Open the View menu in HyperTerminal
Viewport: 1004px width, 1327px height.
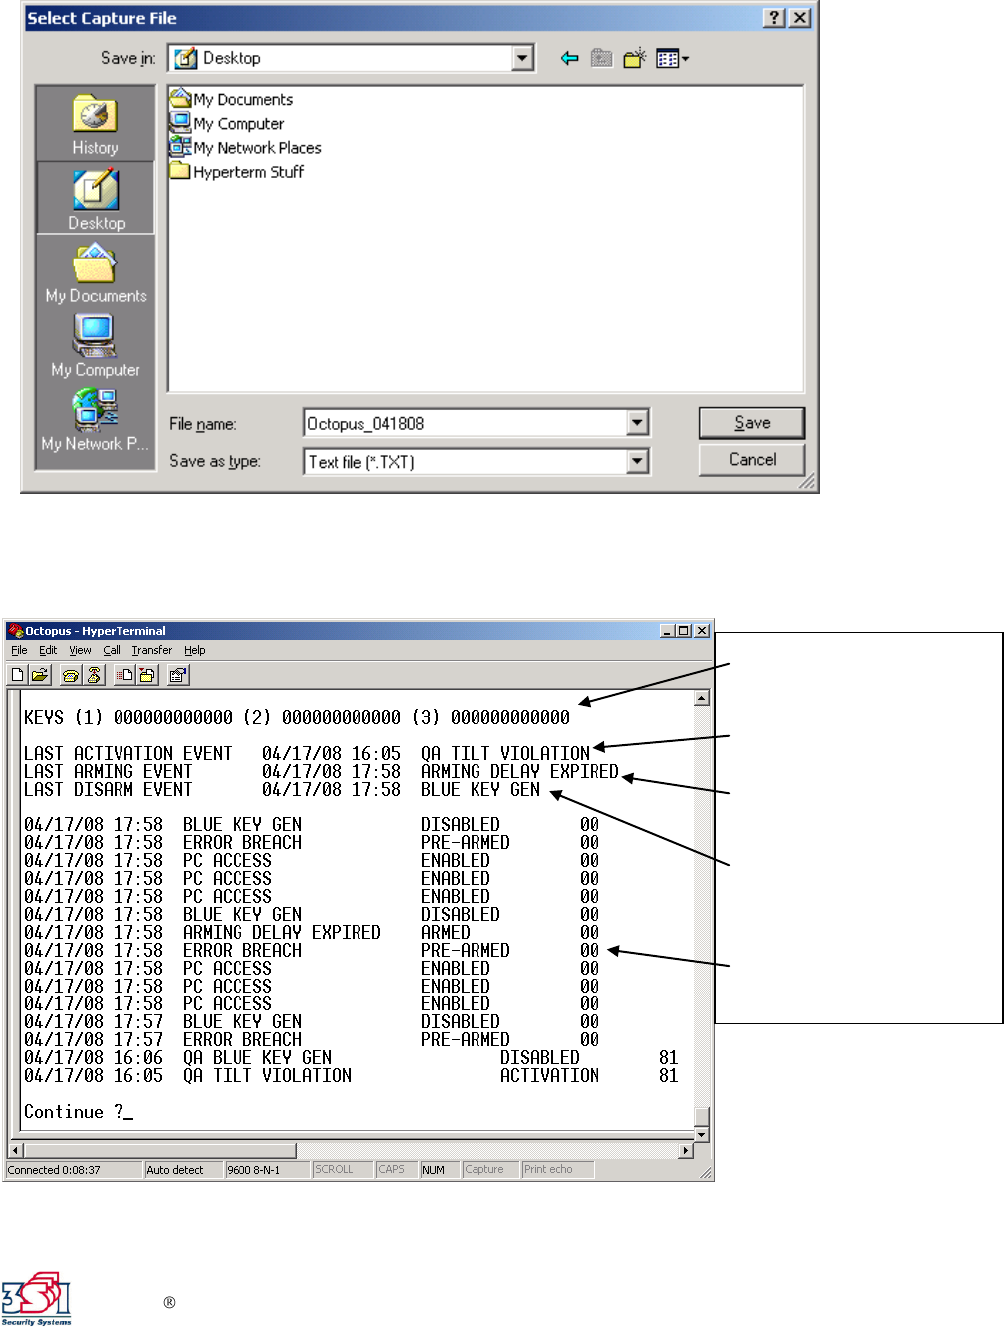pyautogui.click(x=80, y=650)
